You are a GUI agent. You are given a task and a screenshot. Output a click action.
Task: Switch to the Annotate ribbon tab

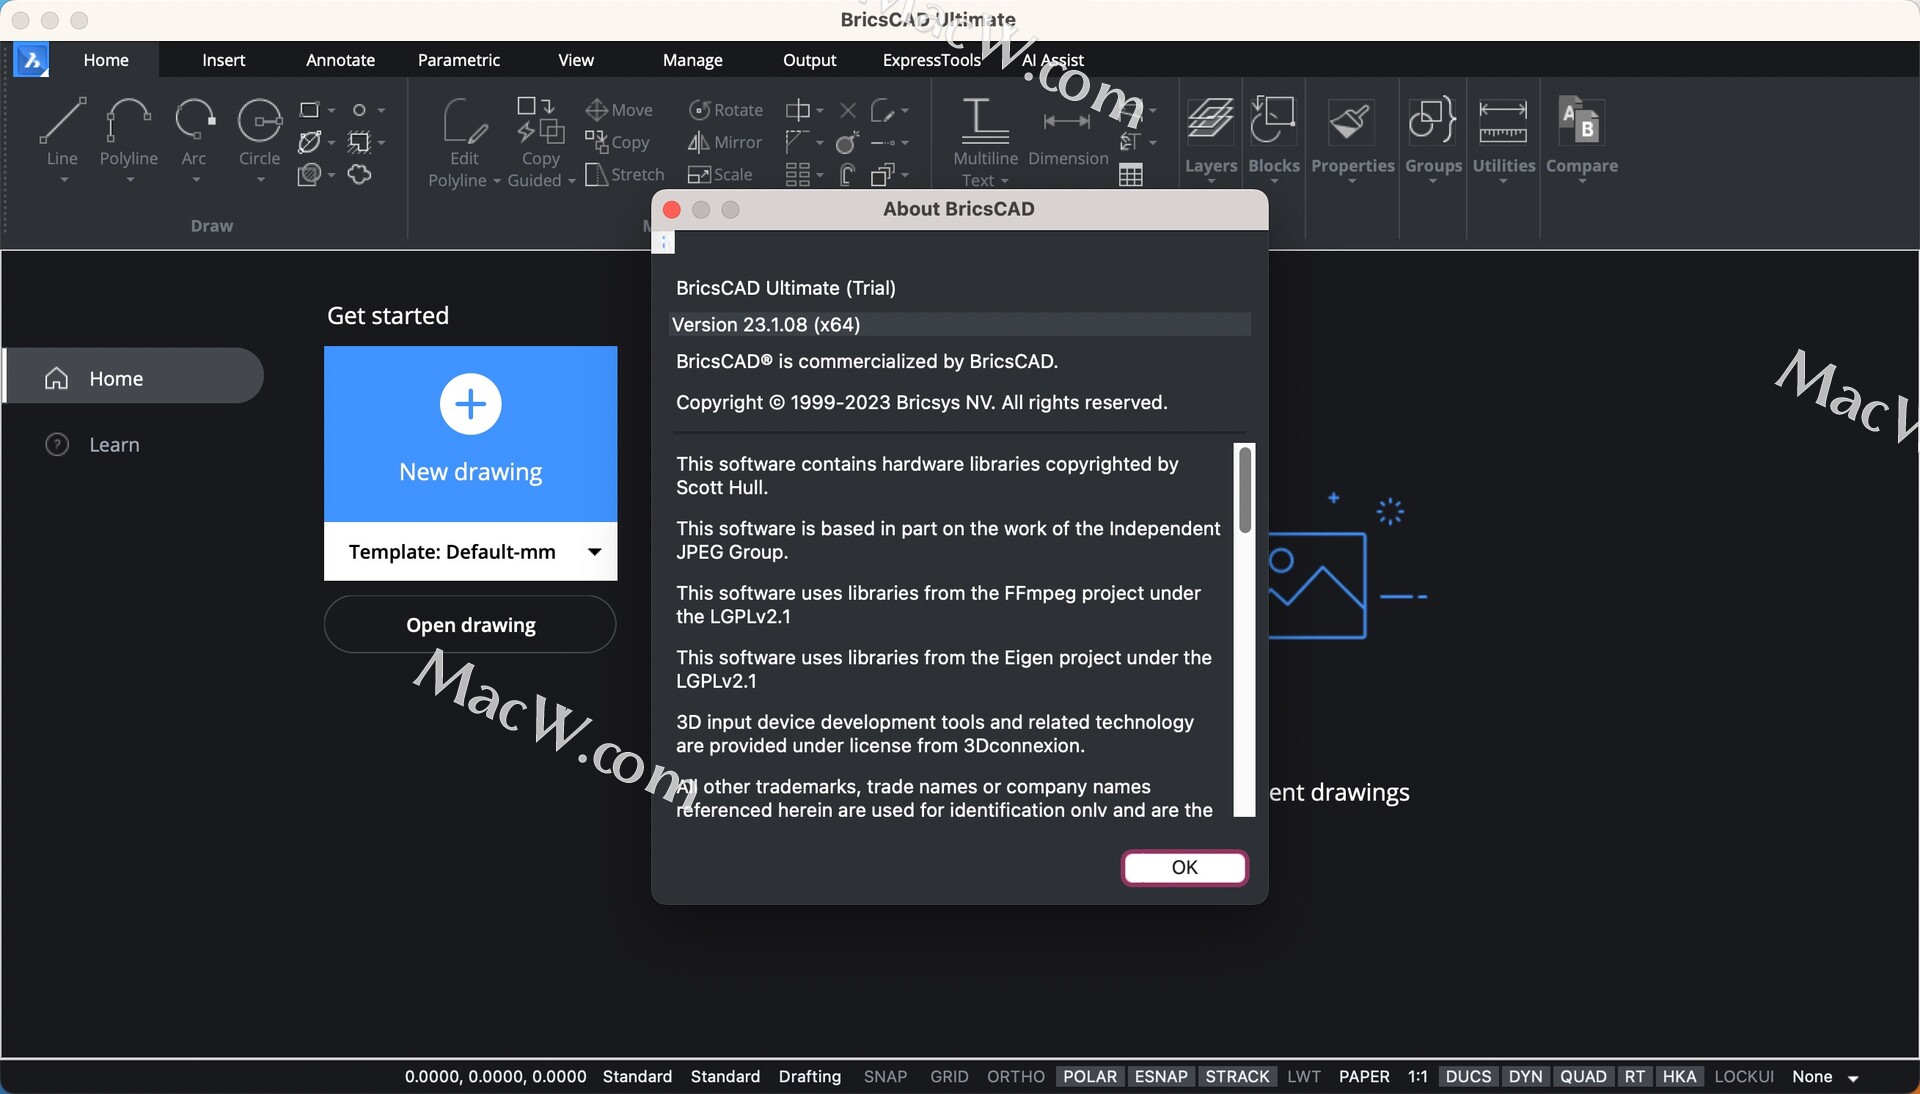tap(340, 60)
